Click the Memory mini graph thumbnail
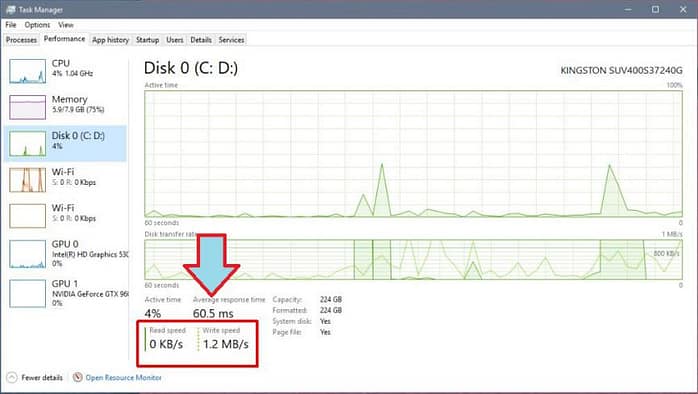This screenshot has height=394, width=698. [x=28, y=107]
